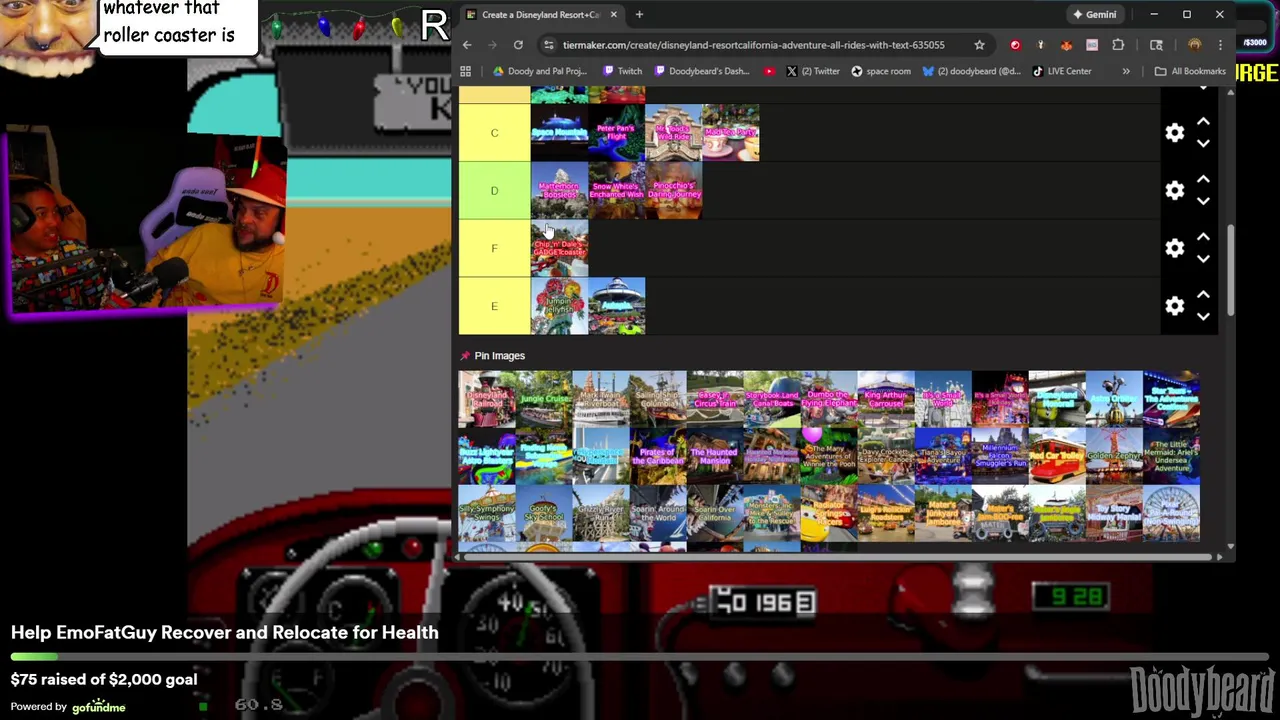Viewport: 1280px width, 720px height.
Task: Pick Dumbo the Flying Elephant thumbnail
Action: point(829,399)
